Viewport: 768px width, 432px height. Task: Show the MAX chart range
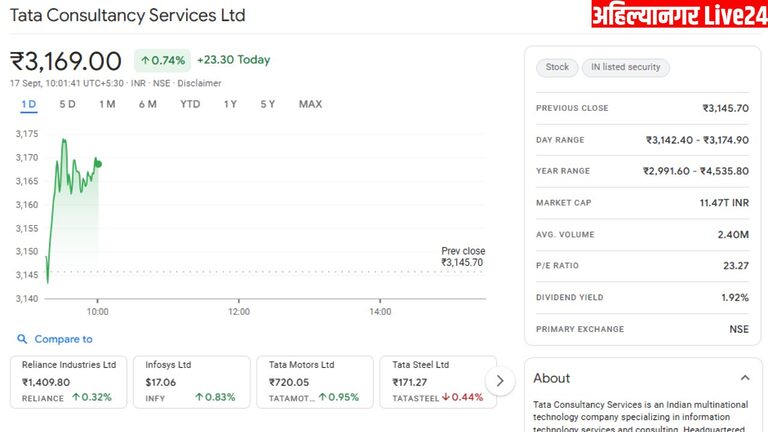pos(310,104)
